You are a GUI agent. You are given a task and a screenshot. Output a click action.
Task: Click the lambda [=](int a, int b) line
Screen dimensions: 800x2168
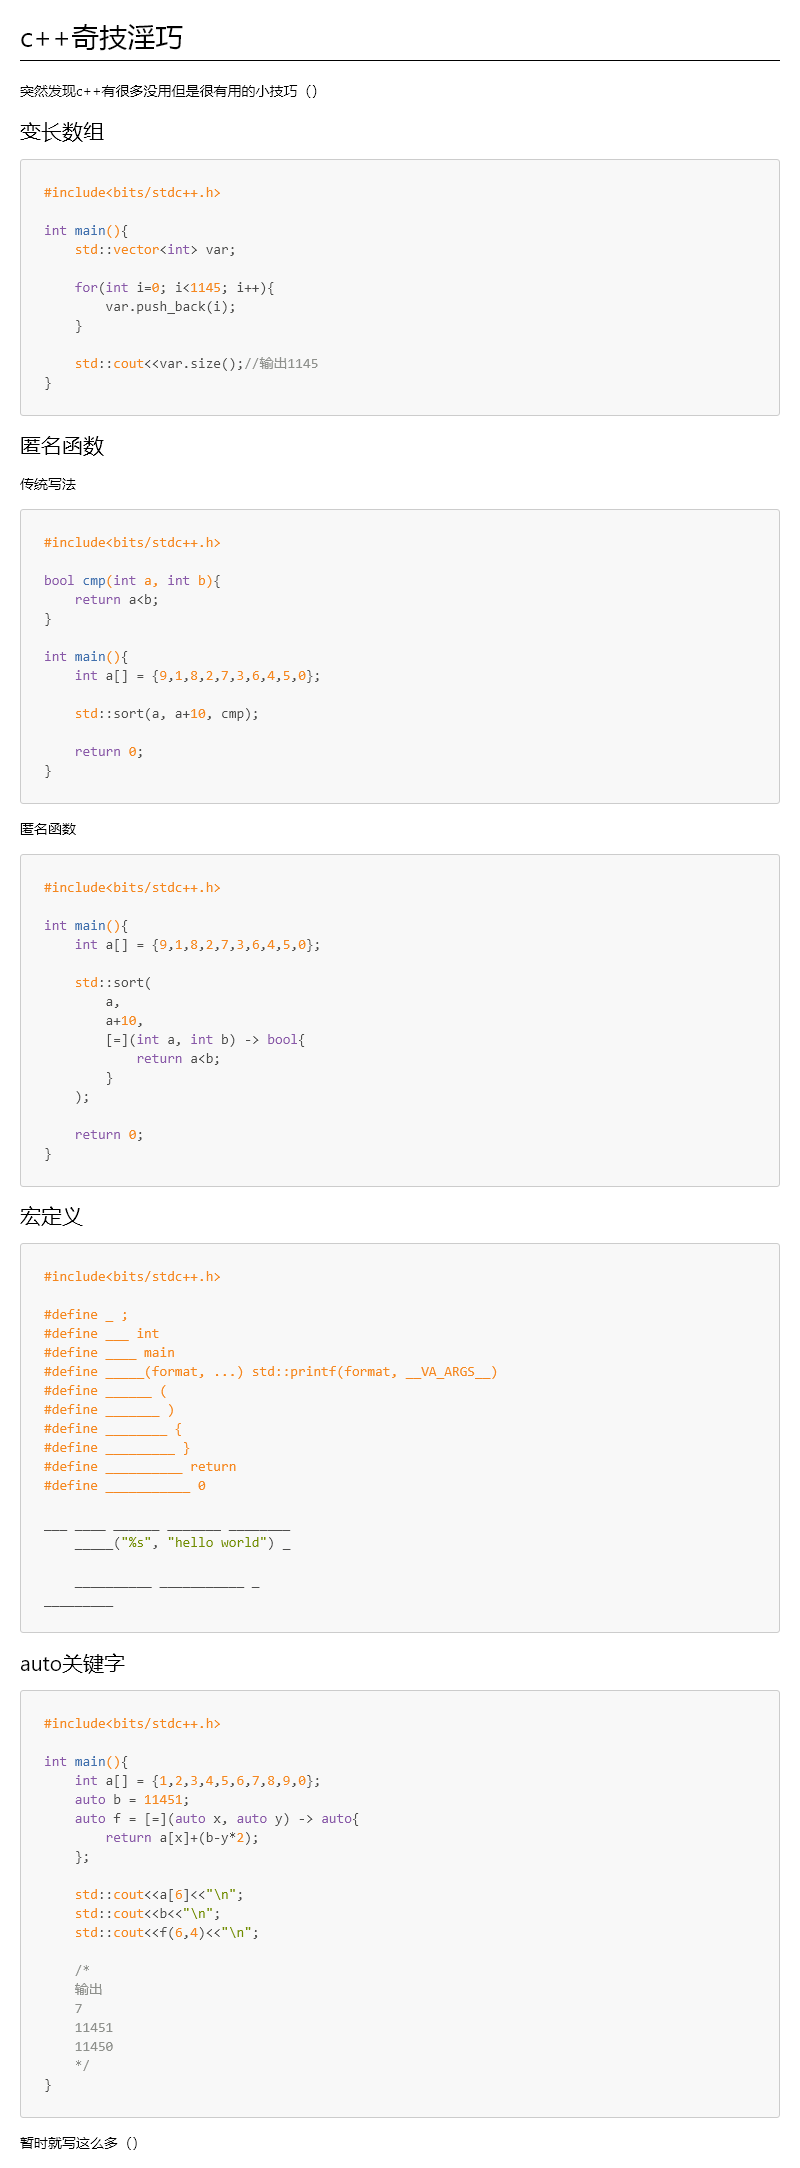coord(205,1040)
